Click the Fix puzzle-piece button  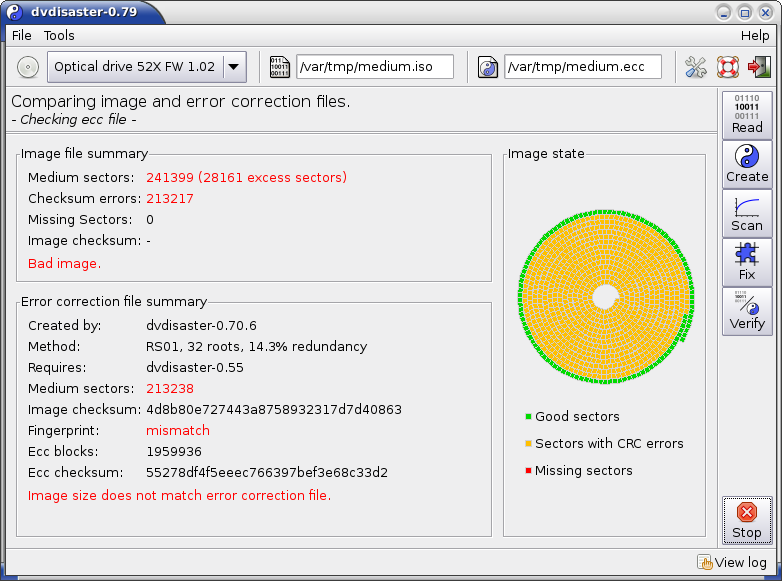(x=746, y=262)
